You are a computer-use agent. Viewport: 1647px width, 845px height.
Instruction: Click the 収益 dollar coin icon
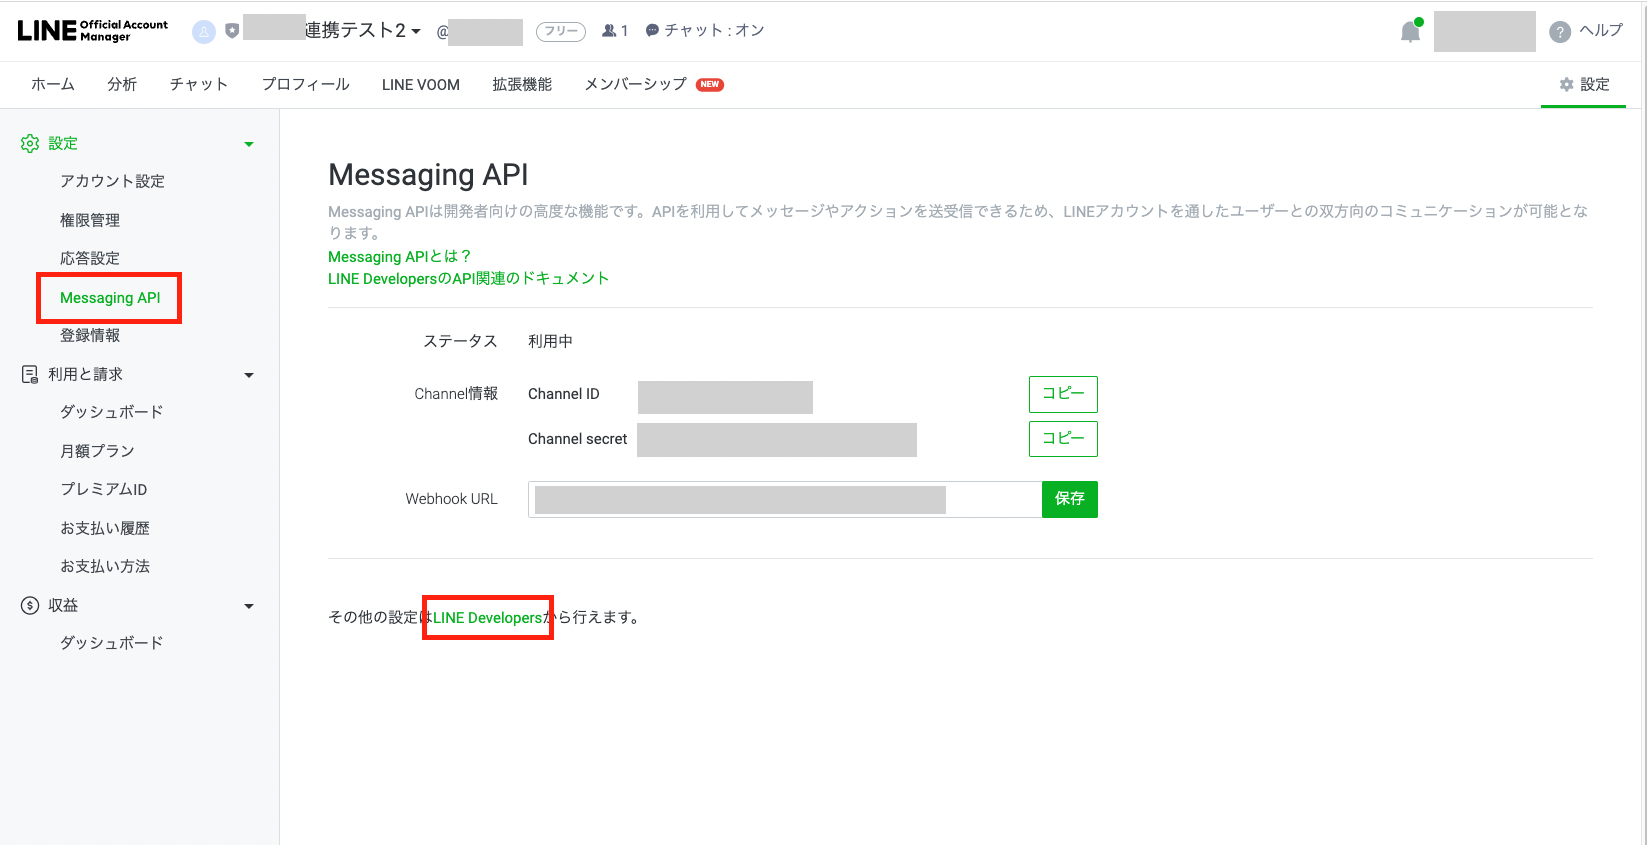coord(30,605)
